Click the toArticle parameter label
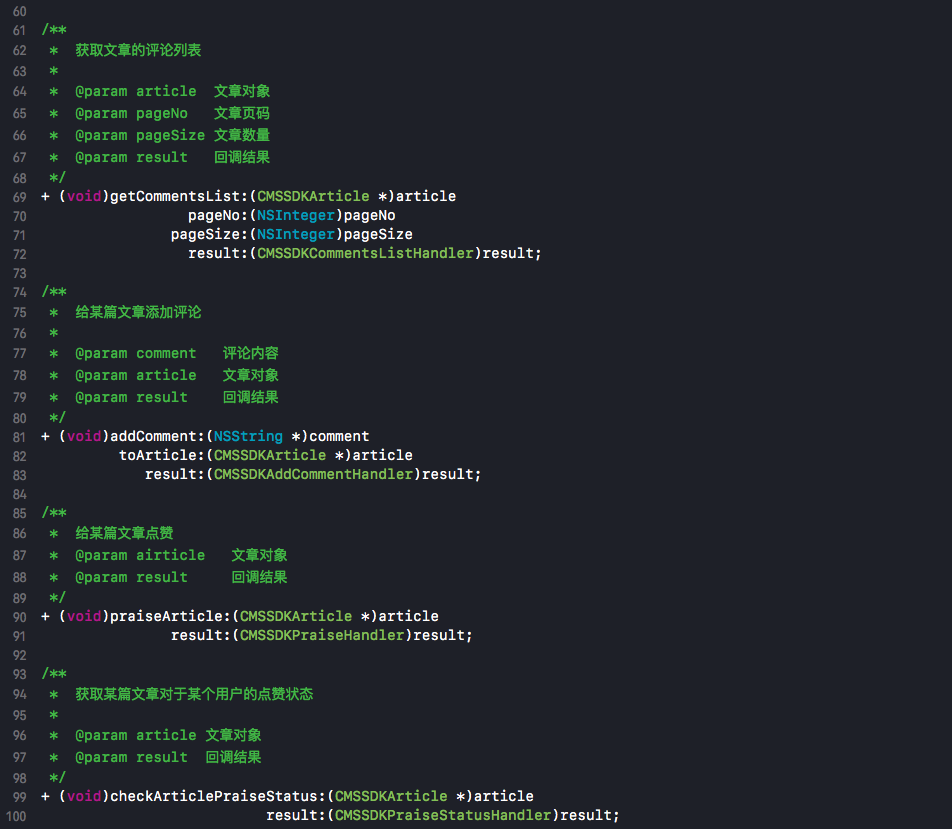This screenshot has height=829, width=952. pos(158,455)
